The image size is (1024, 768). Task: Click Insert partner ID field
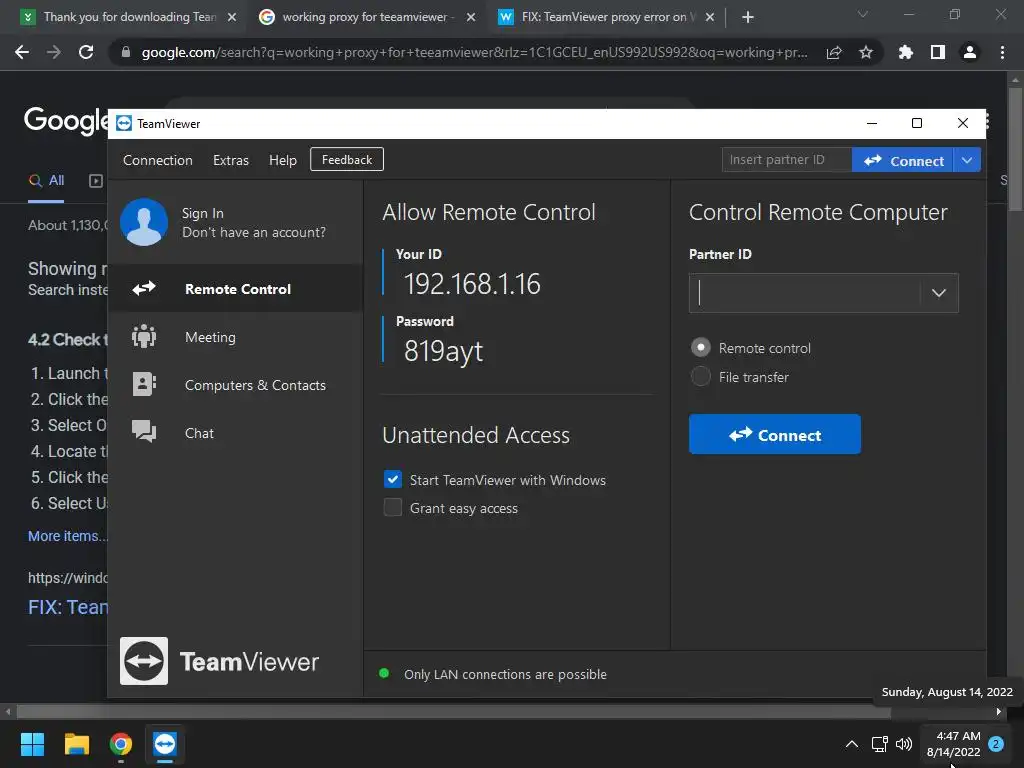(x=786, y=160)
